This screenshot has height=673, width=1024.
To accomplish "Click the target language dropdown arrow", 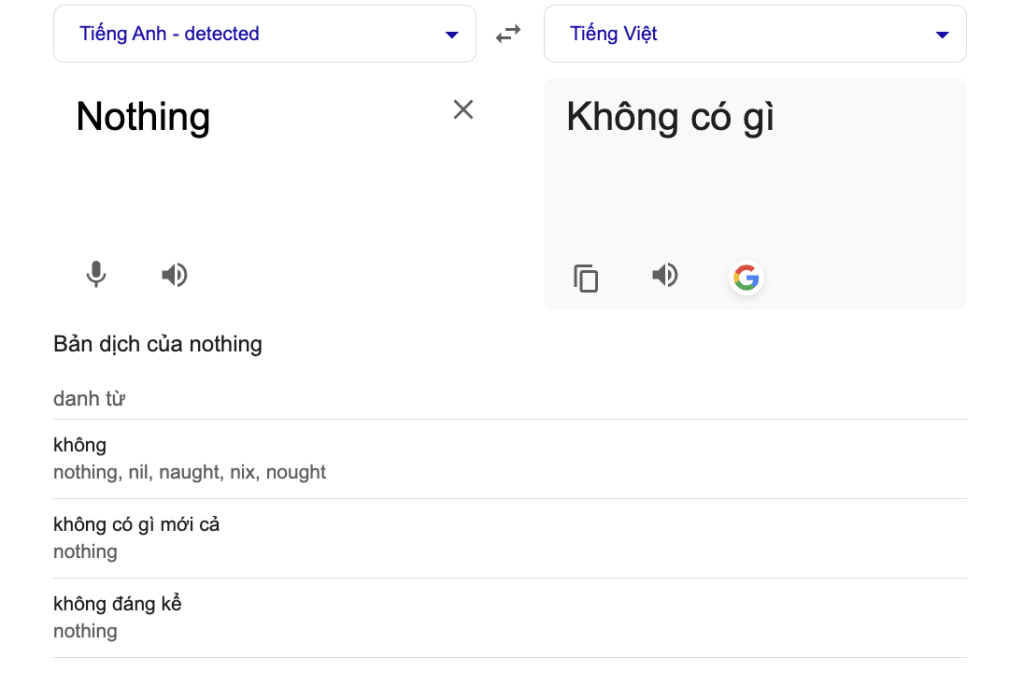I will pyautogui.click(x=941, y=35).
